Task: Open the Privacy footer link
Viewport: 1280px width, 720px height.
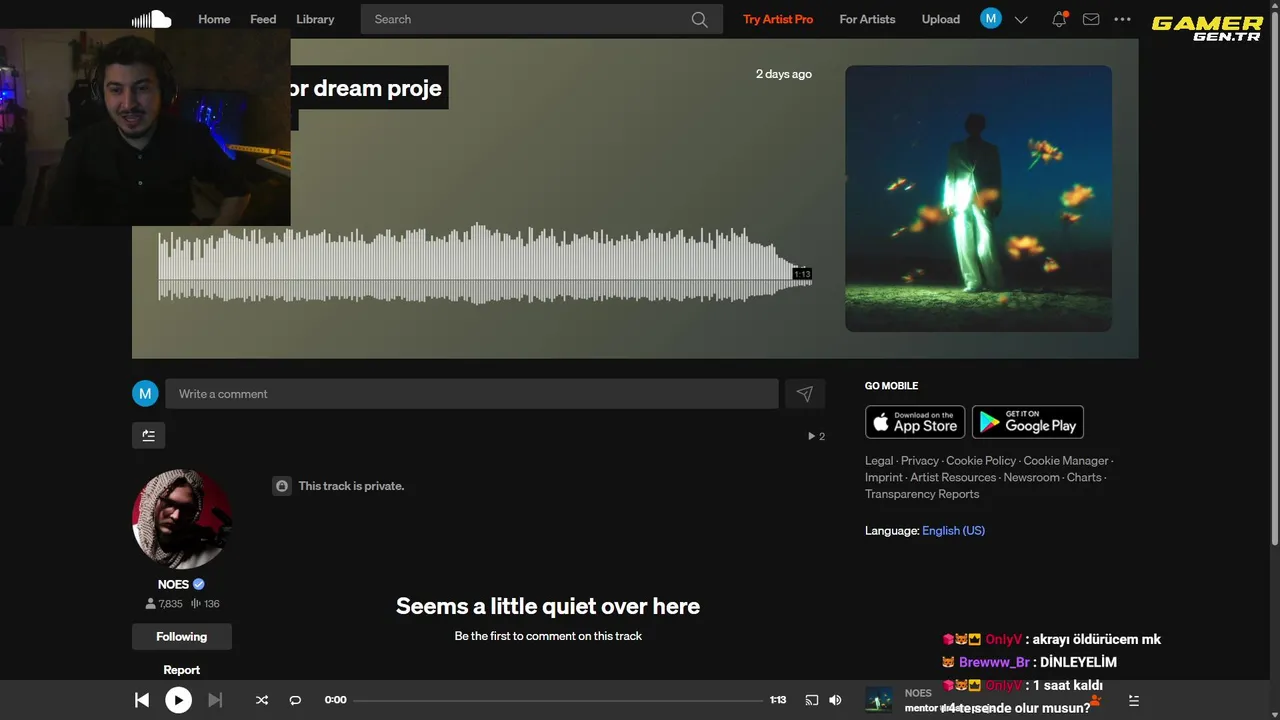Action: tap(920, 461)
